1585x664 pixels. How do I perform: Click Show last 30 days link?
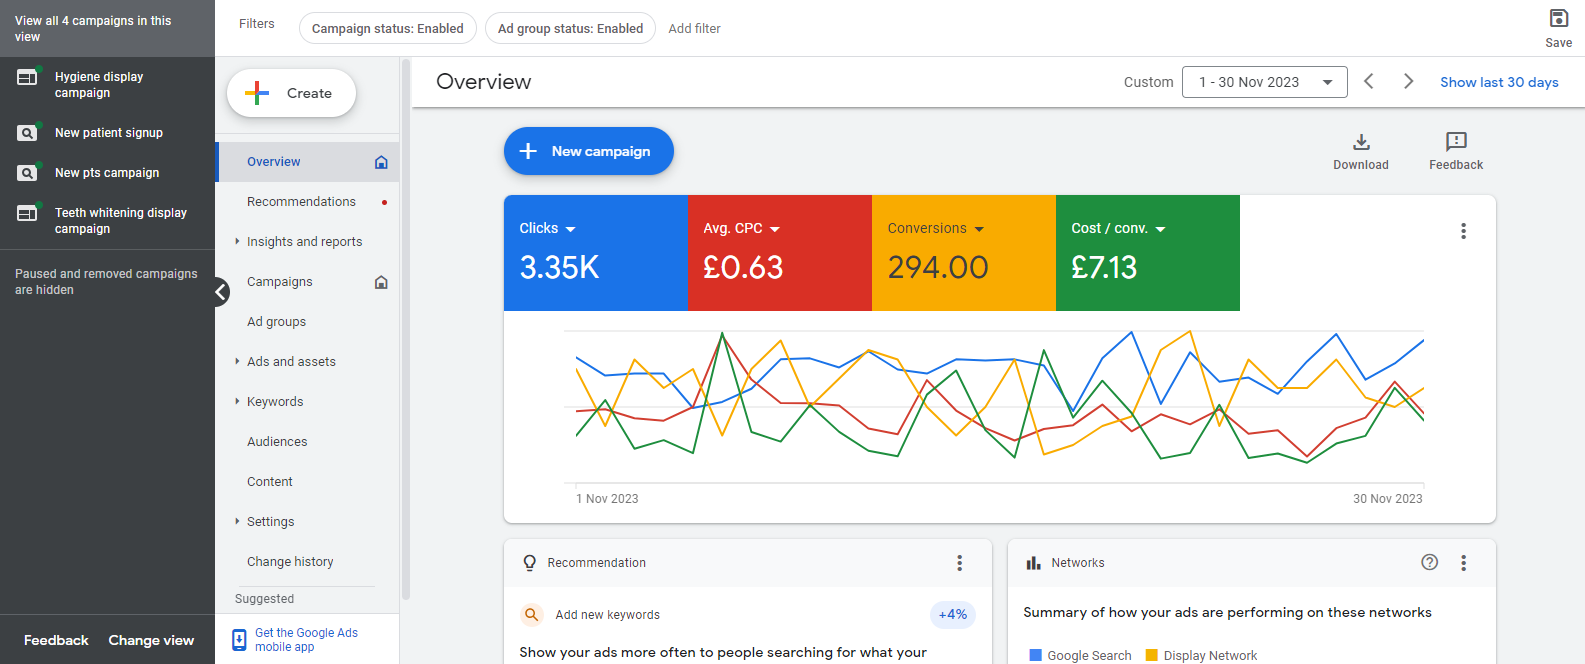pyautogui.click(x=1498, y=82)
